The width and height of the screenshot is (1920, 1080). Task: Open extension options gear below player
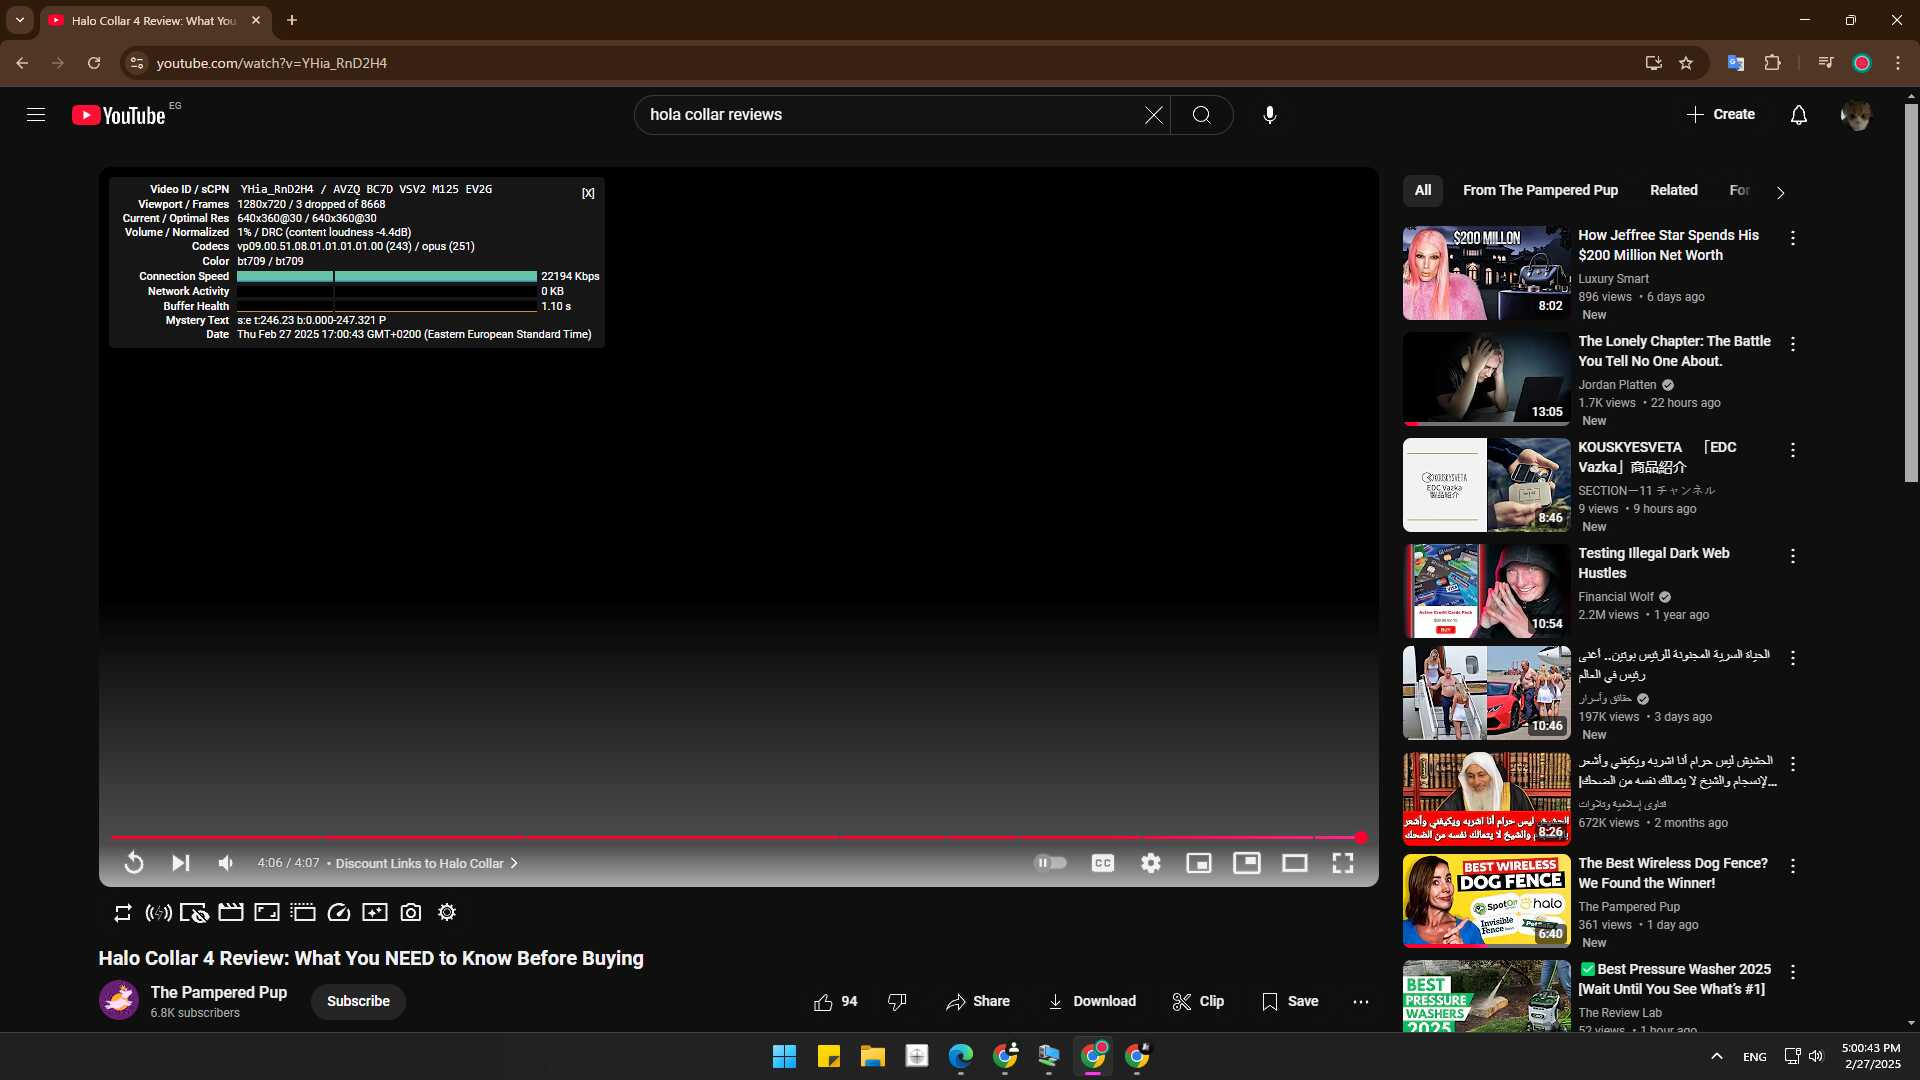click(x=447, y=913)
